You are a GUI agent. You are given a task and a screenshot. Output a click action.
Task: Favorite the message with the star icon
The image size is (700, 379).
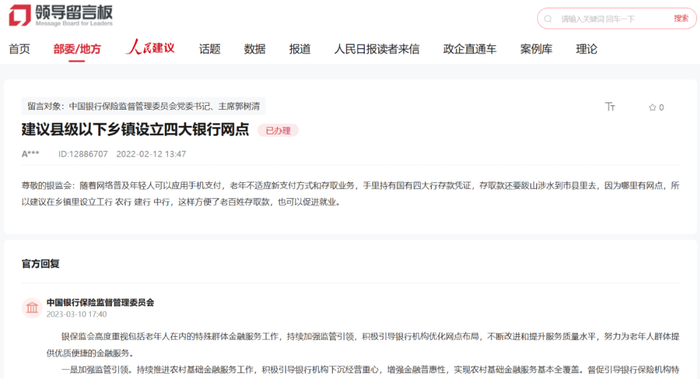(652, 107)
